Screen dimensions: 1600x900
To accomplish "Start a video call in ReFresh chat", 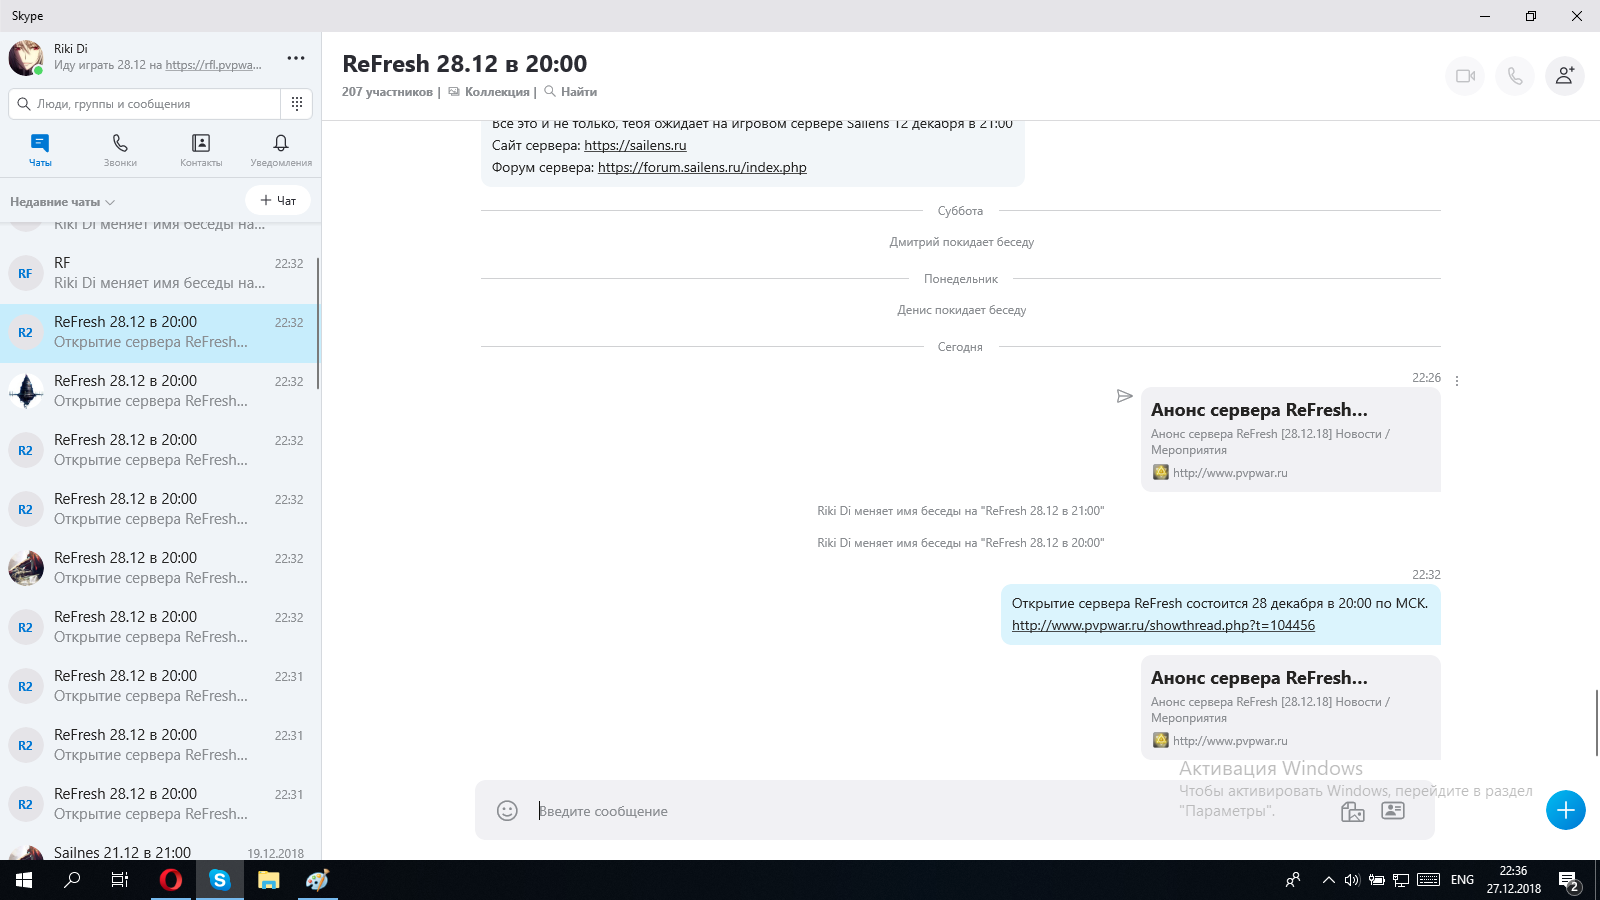I will 1465,76.
